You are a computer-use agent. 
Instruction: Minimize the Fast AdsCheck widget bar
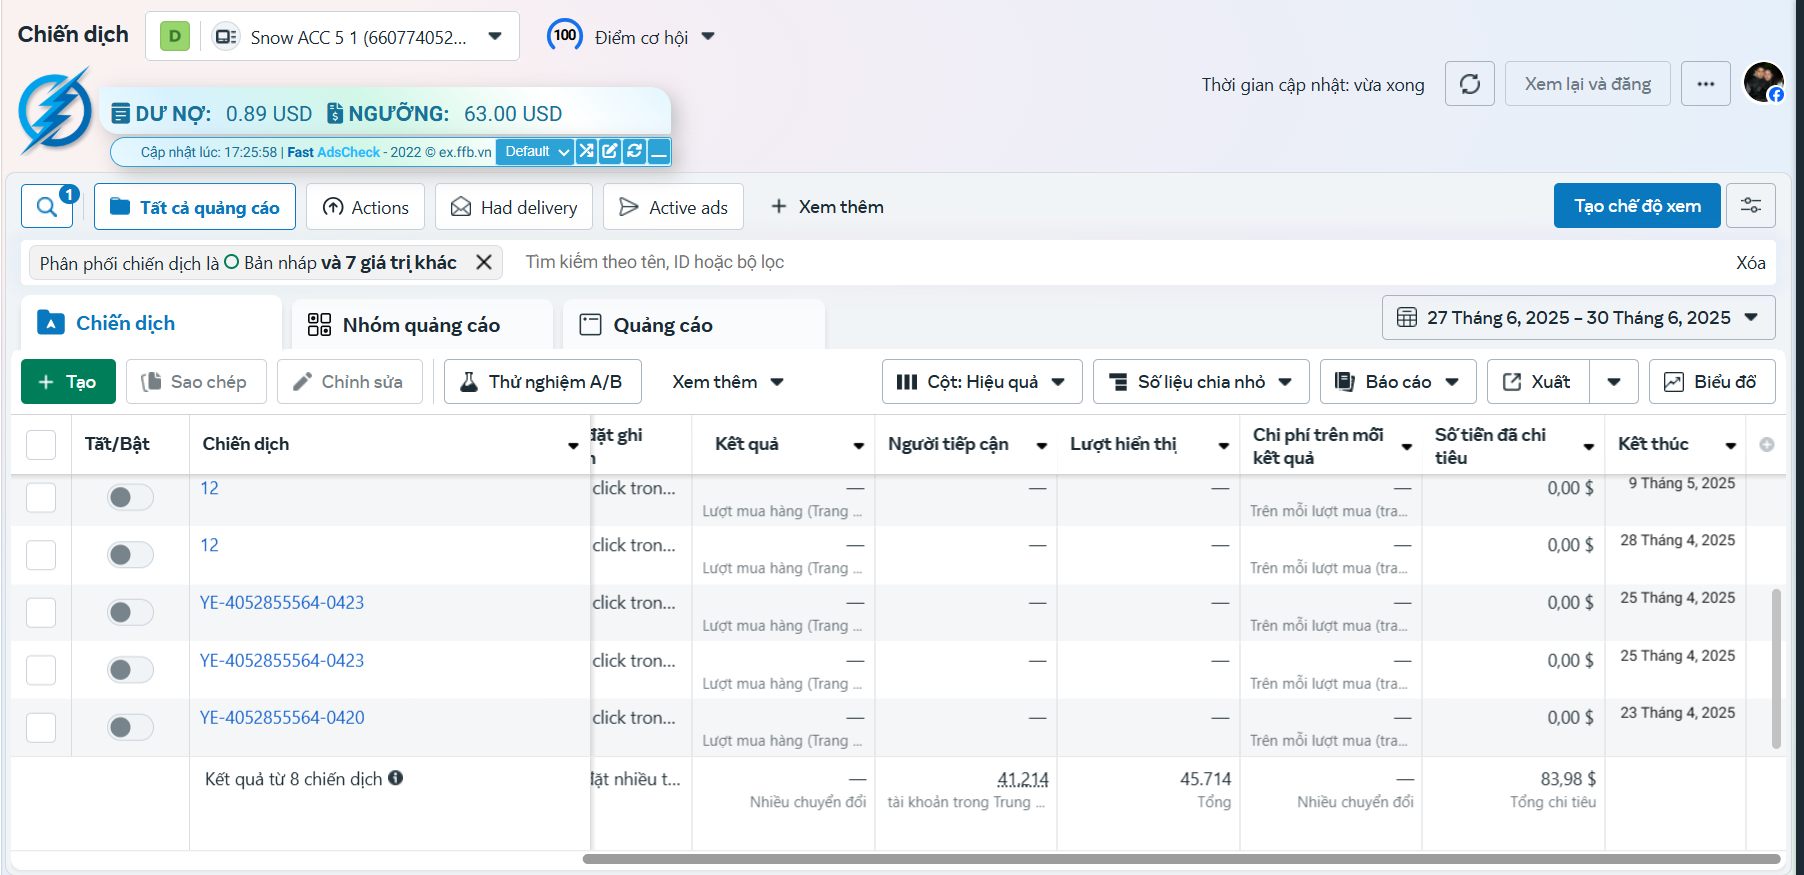click(x=658, y=152)
